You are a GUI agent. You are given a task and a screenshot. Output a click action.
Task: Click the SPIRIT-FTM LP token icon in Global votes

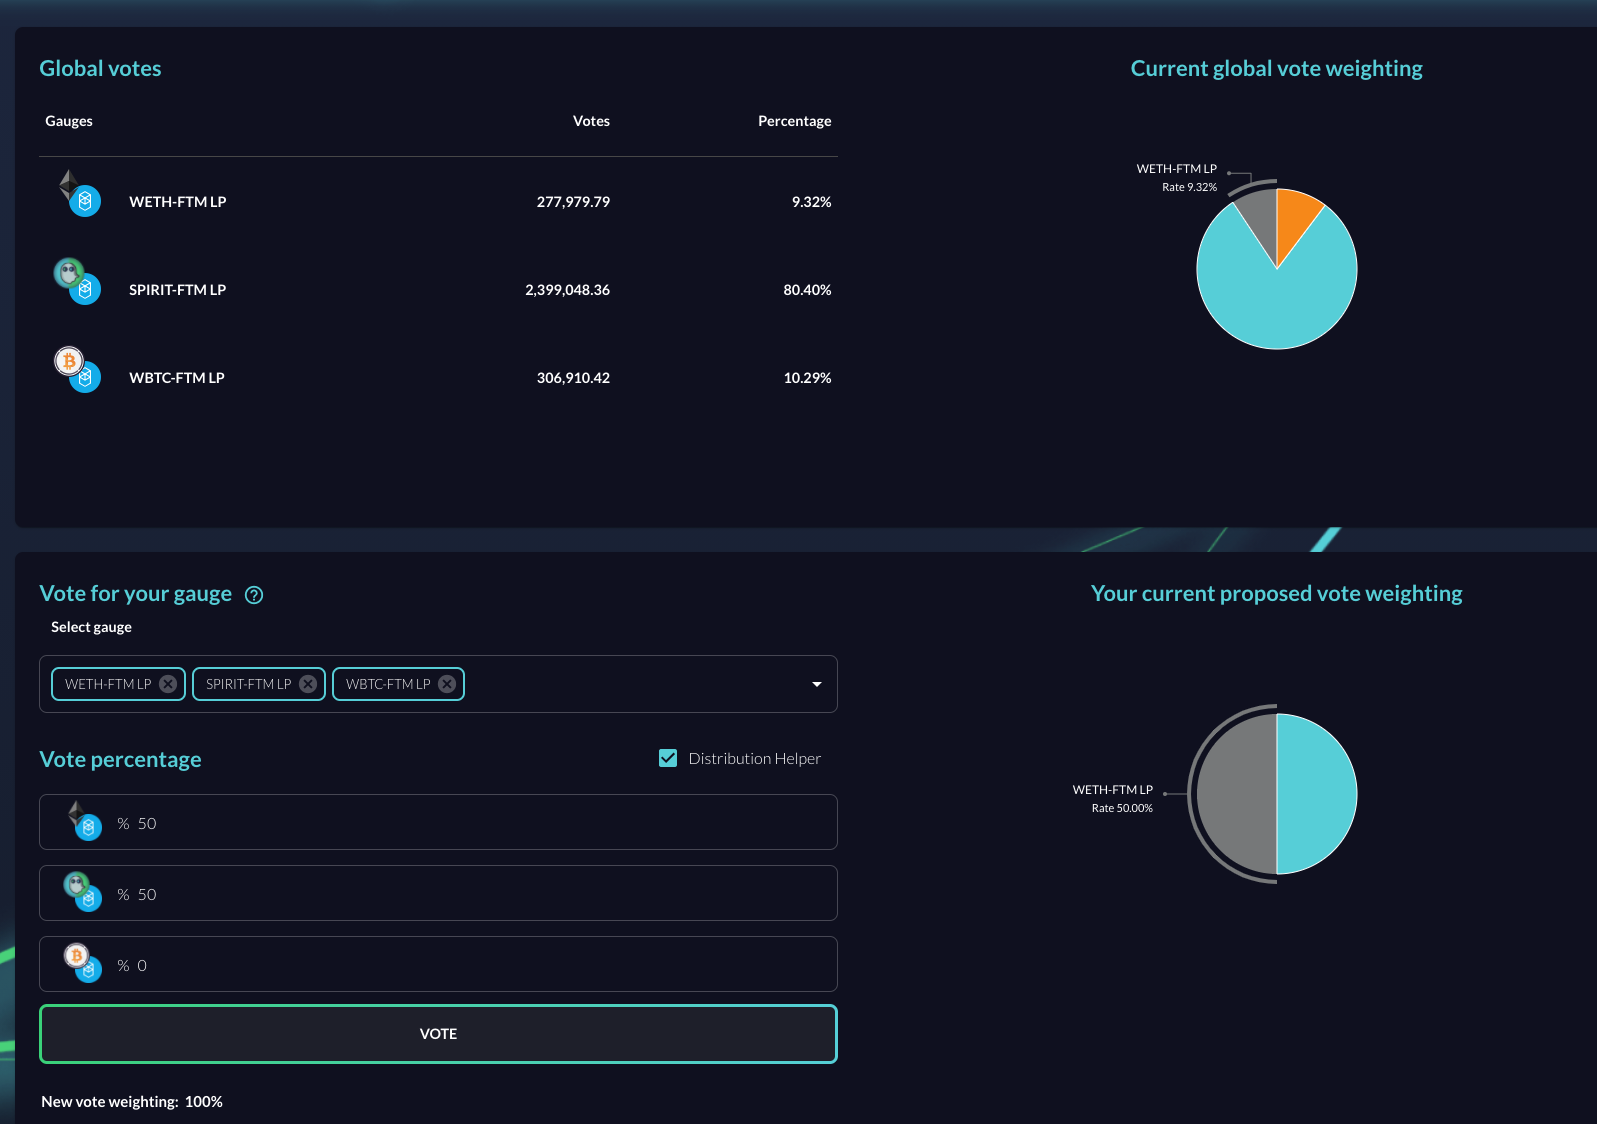(77, 281)
